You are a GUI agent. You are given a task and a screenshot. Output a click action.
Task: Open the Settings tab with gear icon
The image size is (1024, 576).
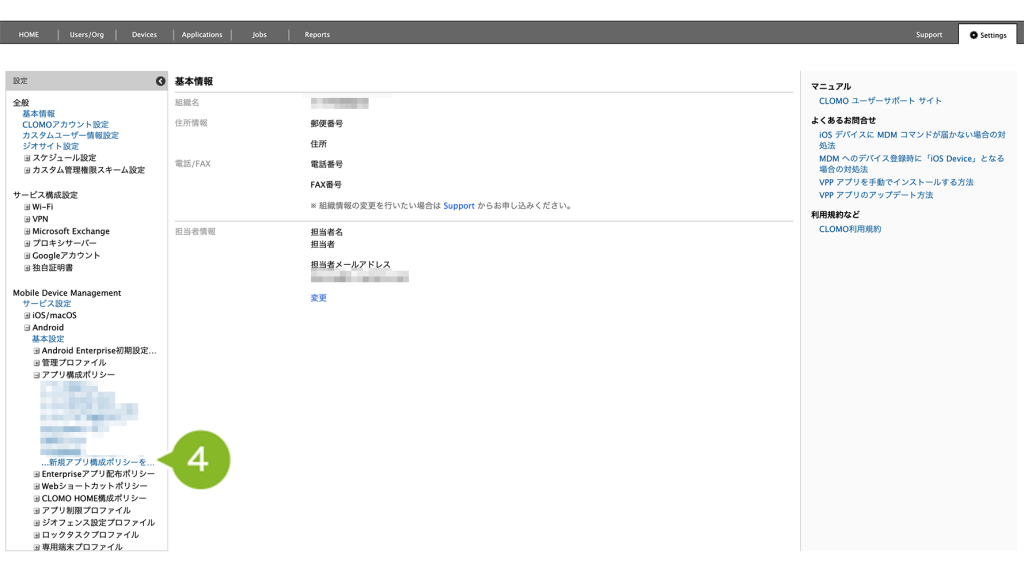click(x=987, y=35)
